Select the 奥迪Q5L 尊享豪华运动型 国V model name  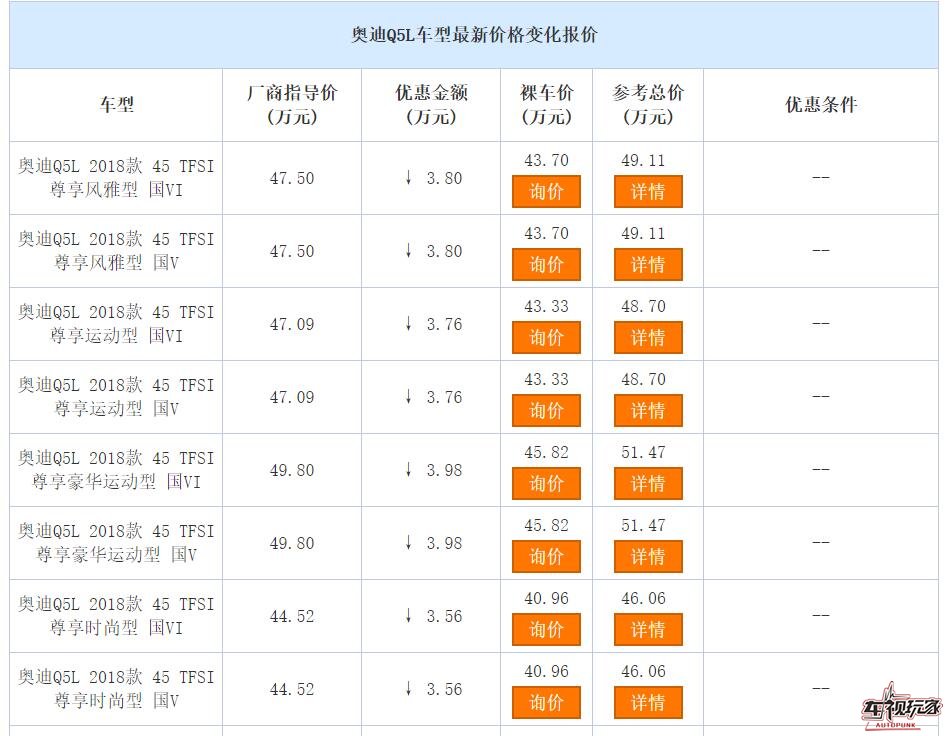tap(116, 543)
